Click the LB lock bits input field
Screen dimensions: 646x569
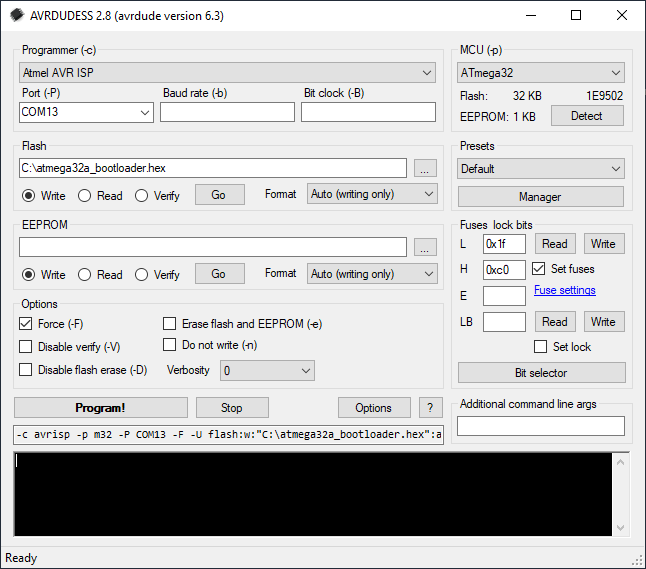pyautogui.click(x=504, y=321)
